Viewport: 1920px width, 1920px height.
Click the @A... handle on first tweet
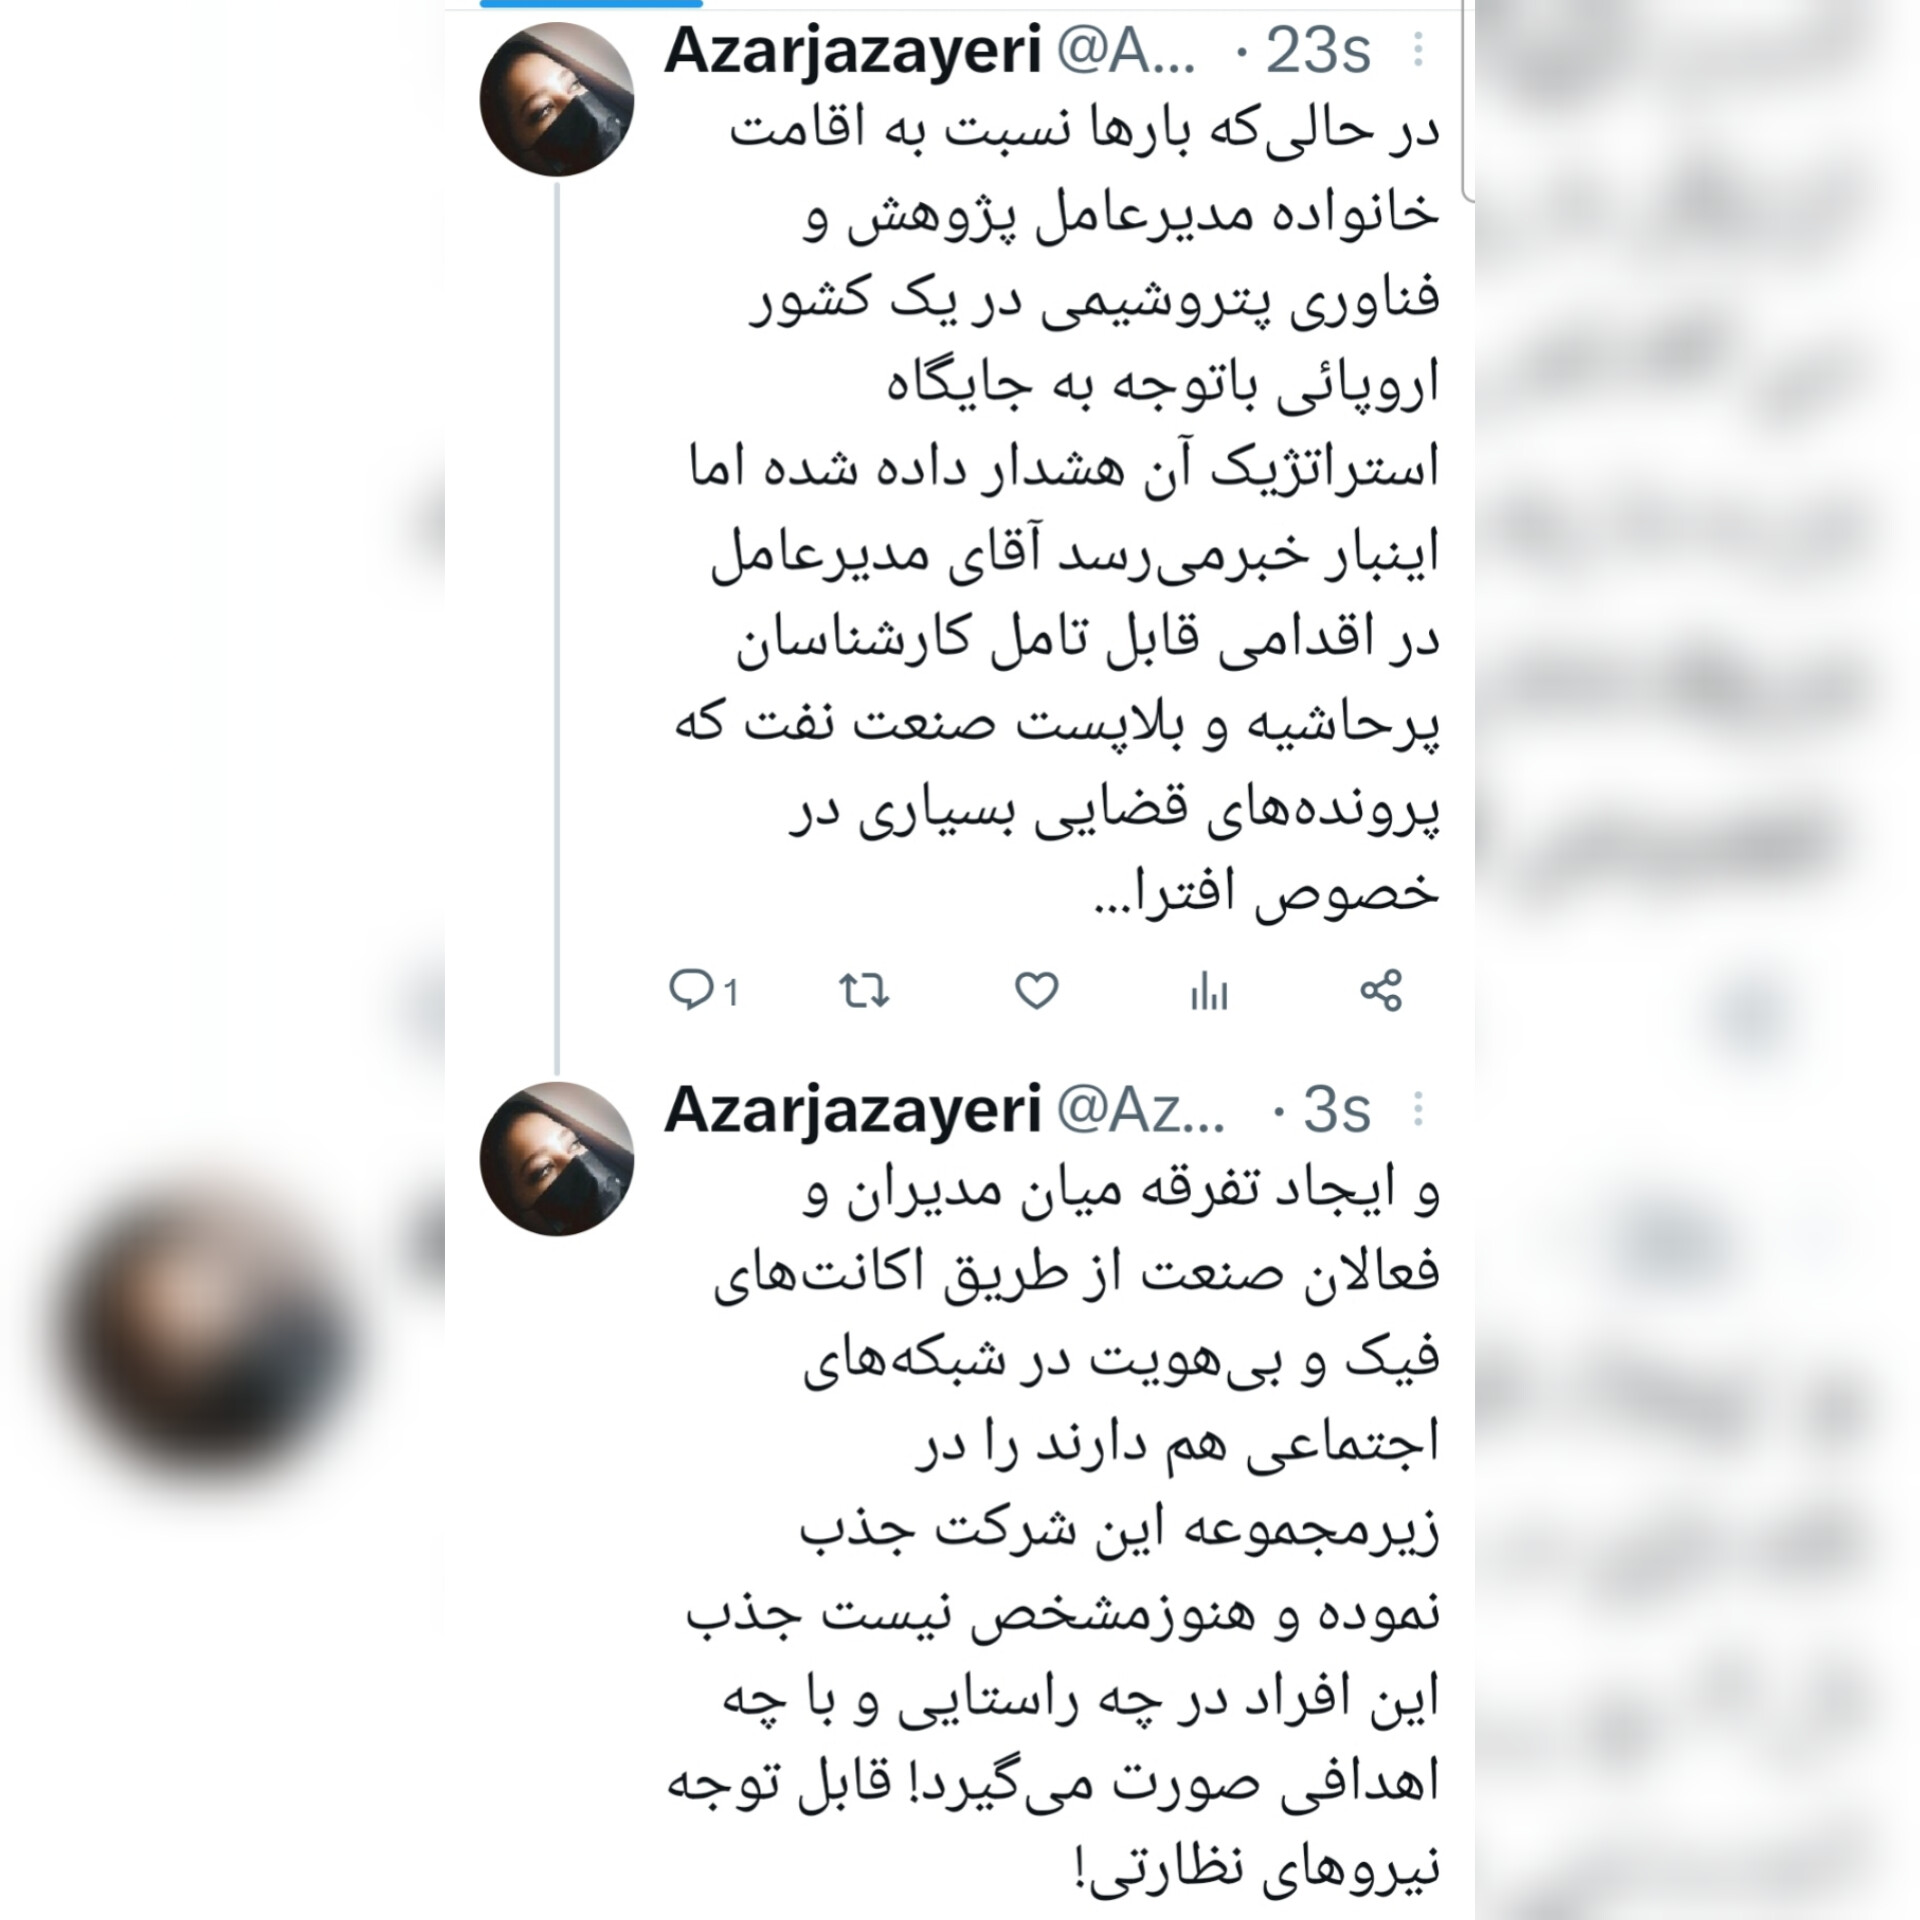(1126, 51)
